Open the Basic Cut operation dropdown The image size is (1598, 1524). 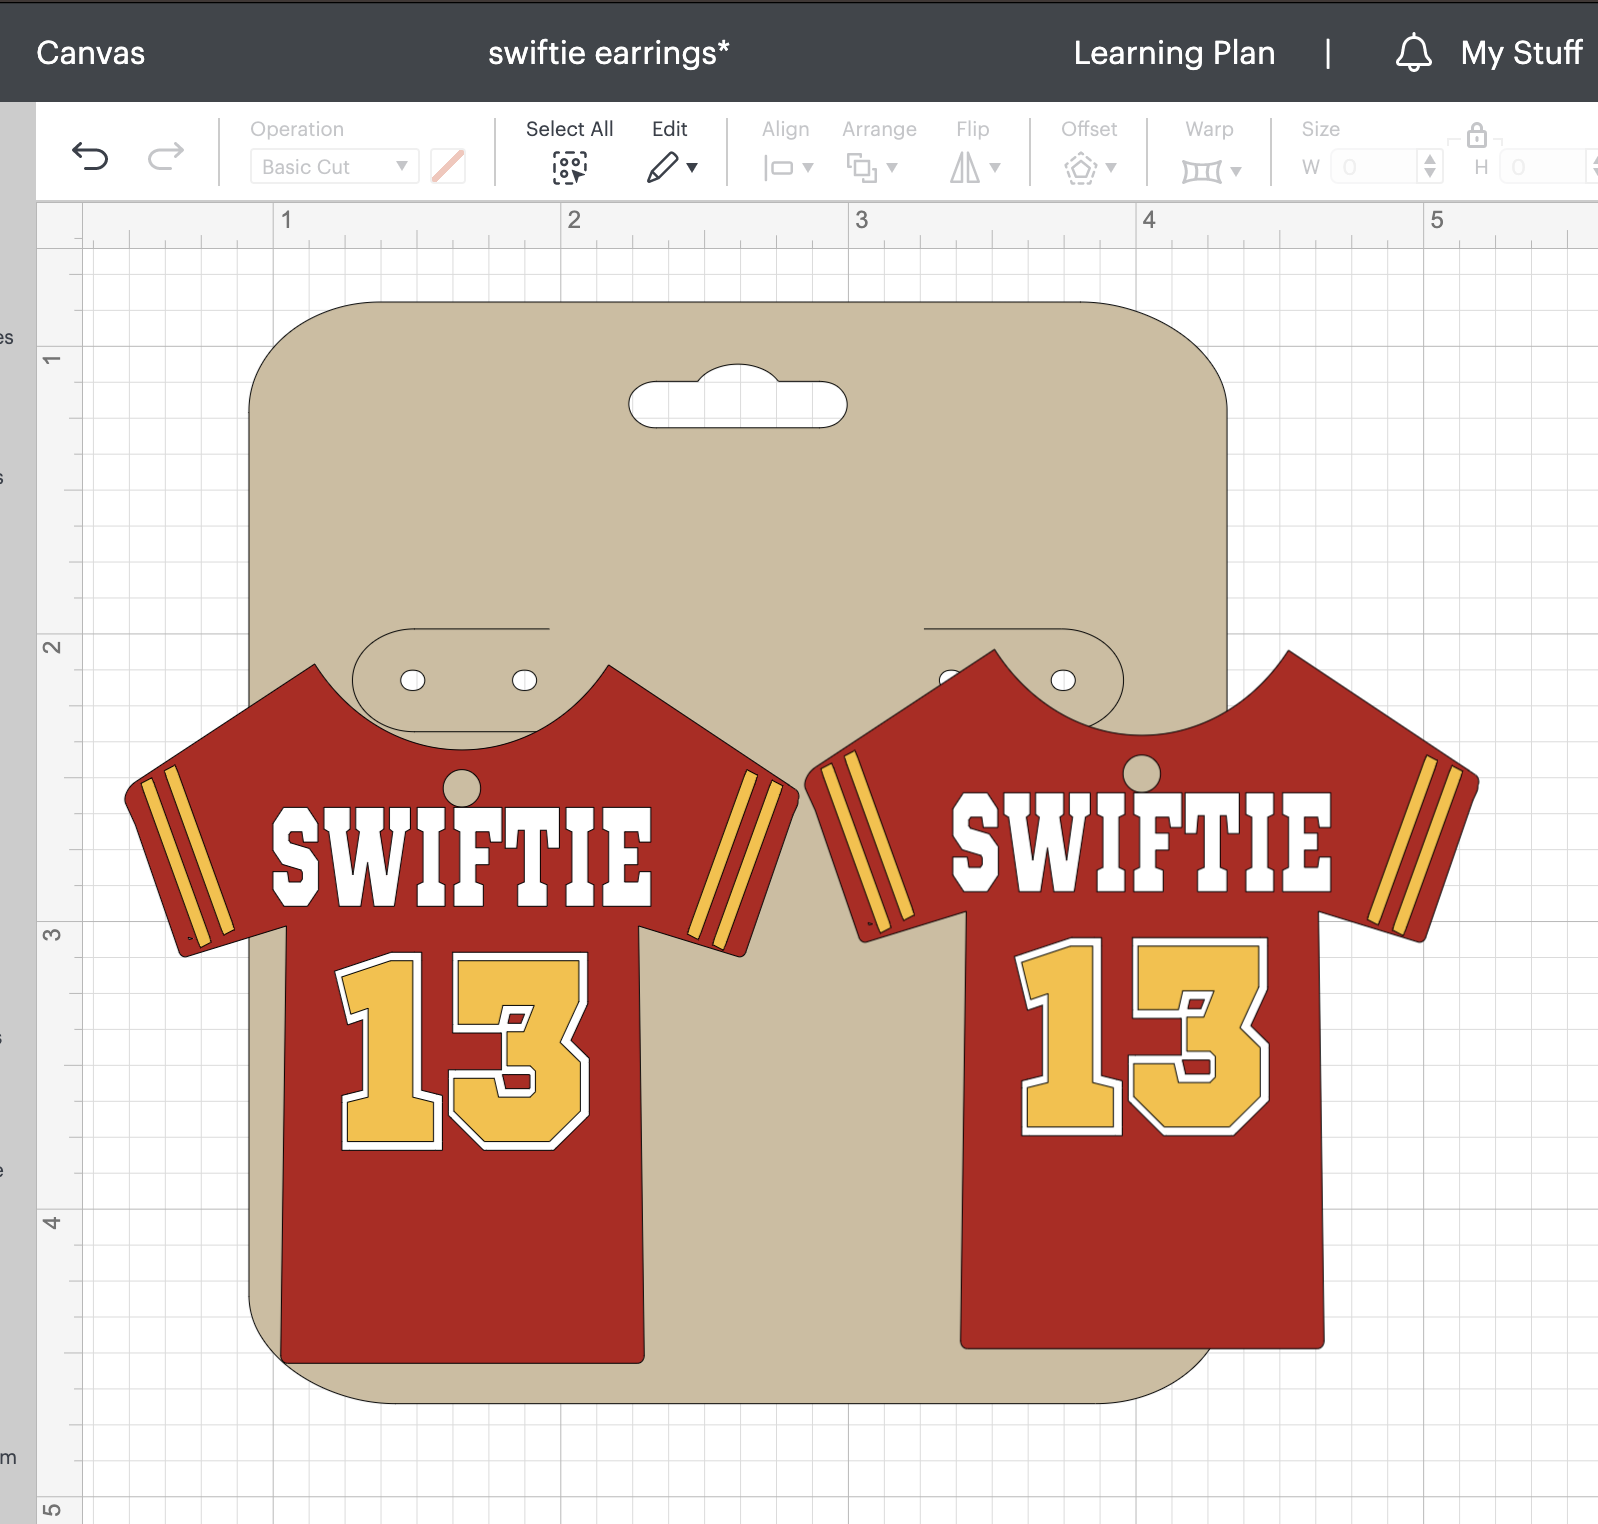click(x=334, y=167)
